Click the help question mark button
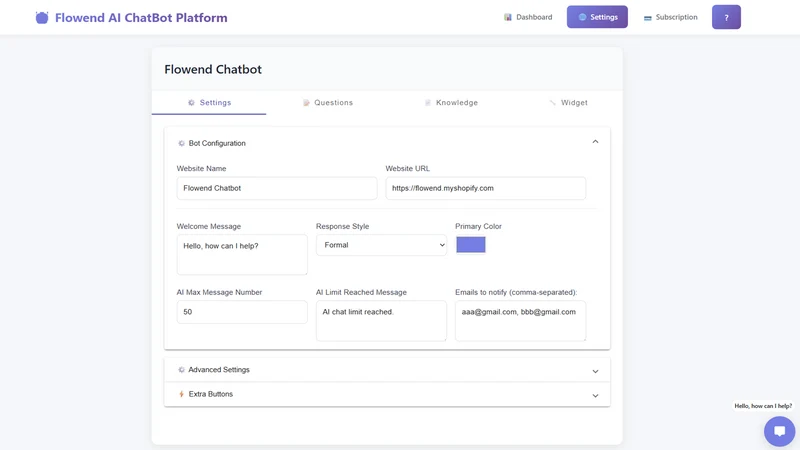The height and width of the screenshot is (450, 800). pos(726,17)
